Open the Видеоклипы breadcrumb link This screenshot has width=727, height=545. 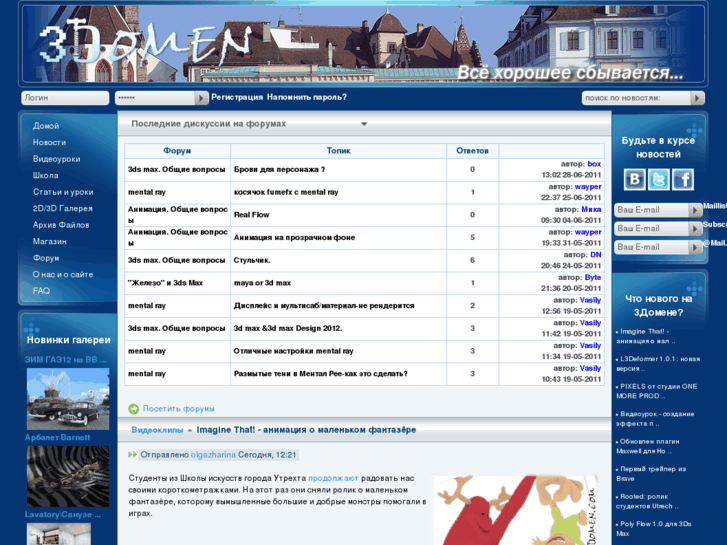157,430
